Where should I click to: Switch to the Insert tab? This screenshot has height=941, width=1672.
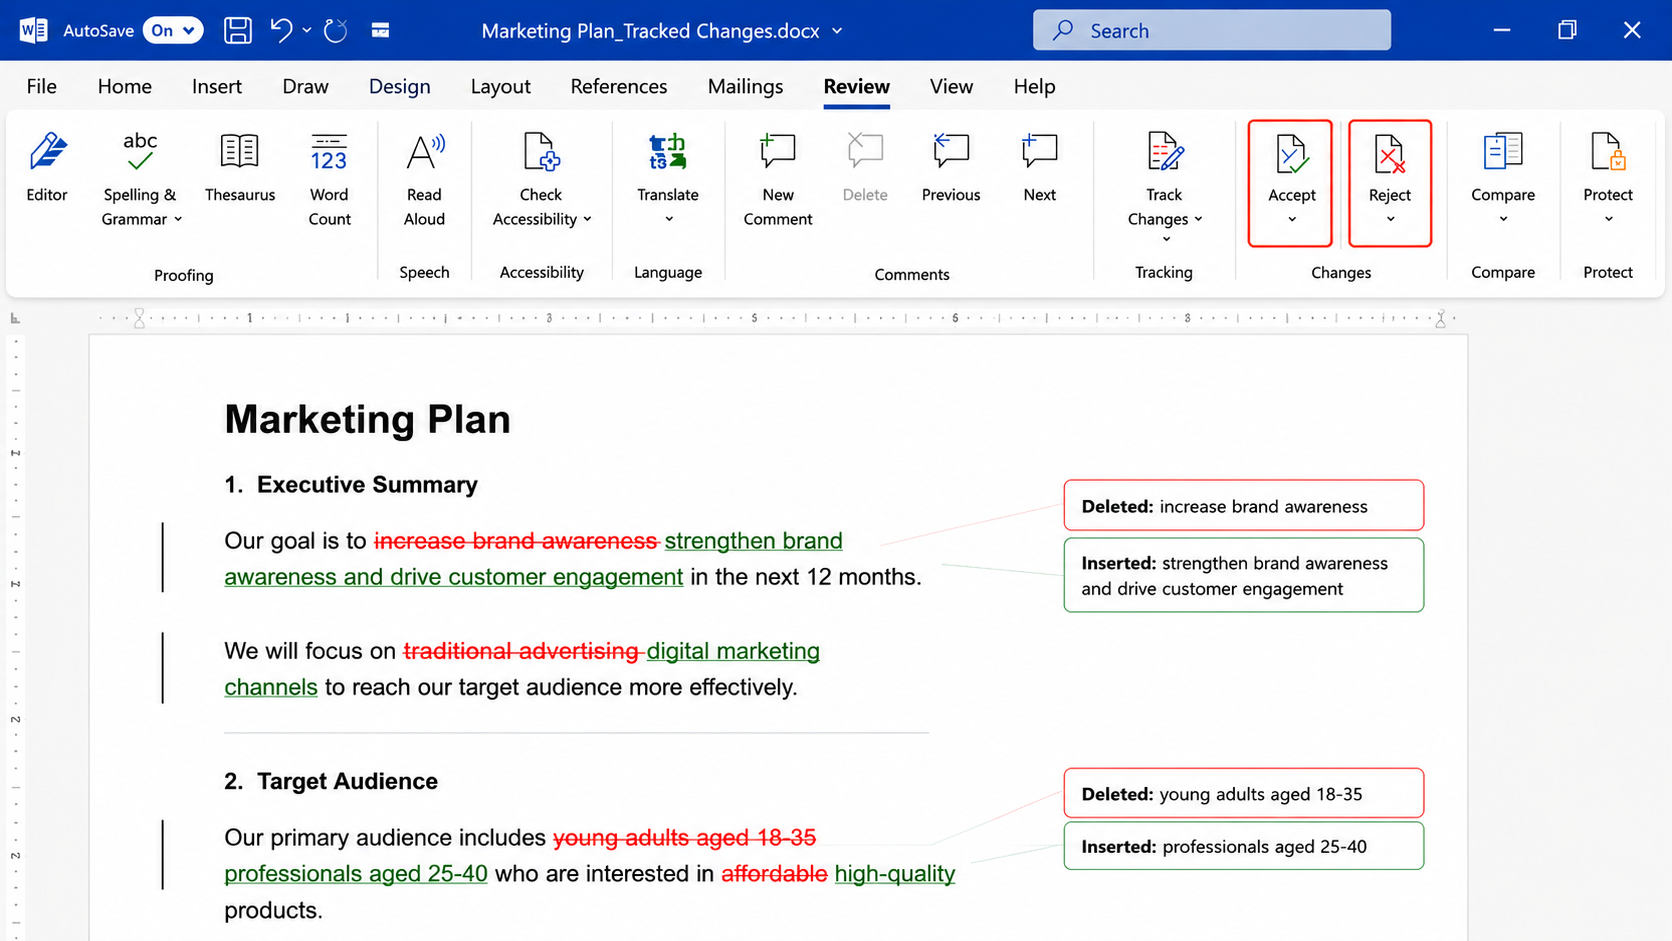click(217, 86)
